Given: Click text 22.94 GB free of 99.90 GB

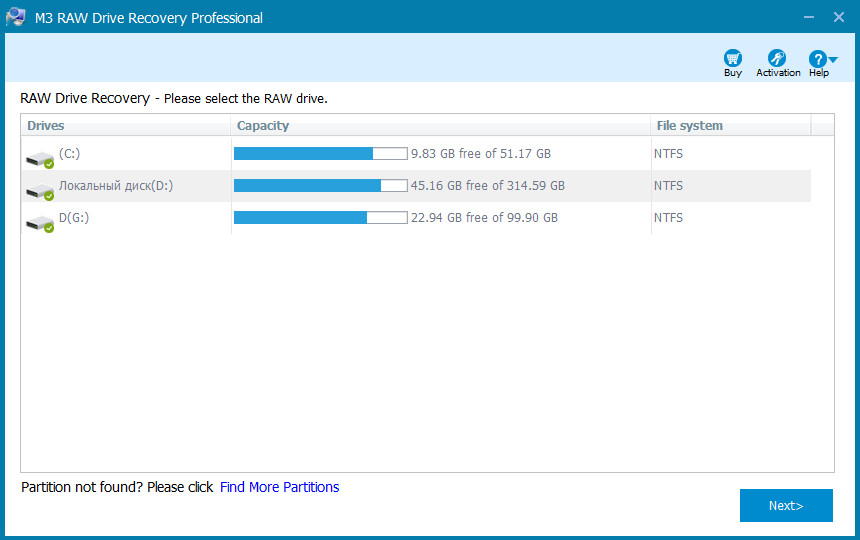Looking at the screenshot, I should click(x=484, y=218).
